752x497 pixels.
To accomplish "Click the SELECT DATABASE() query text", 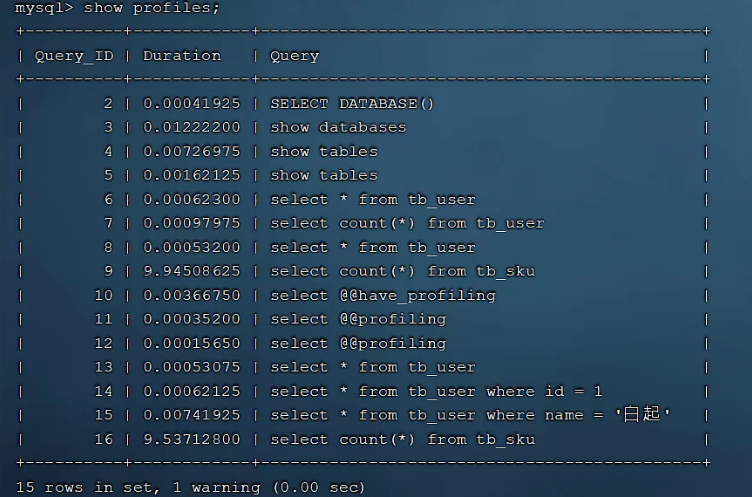I will 352,104.
